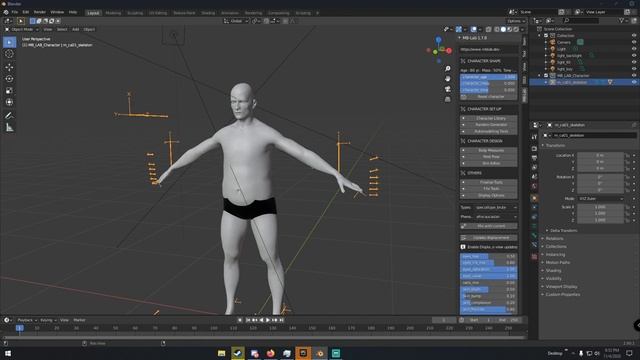This screenshot has width=640, height=360.
Task: Hide the light_fill object in outliner
Action: click(x=634, y=62)
